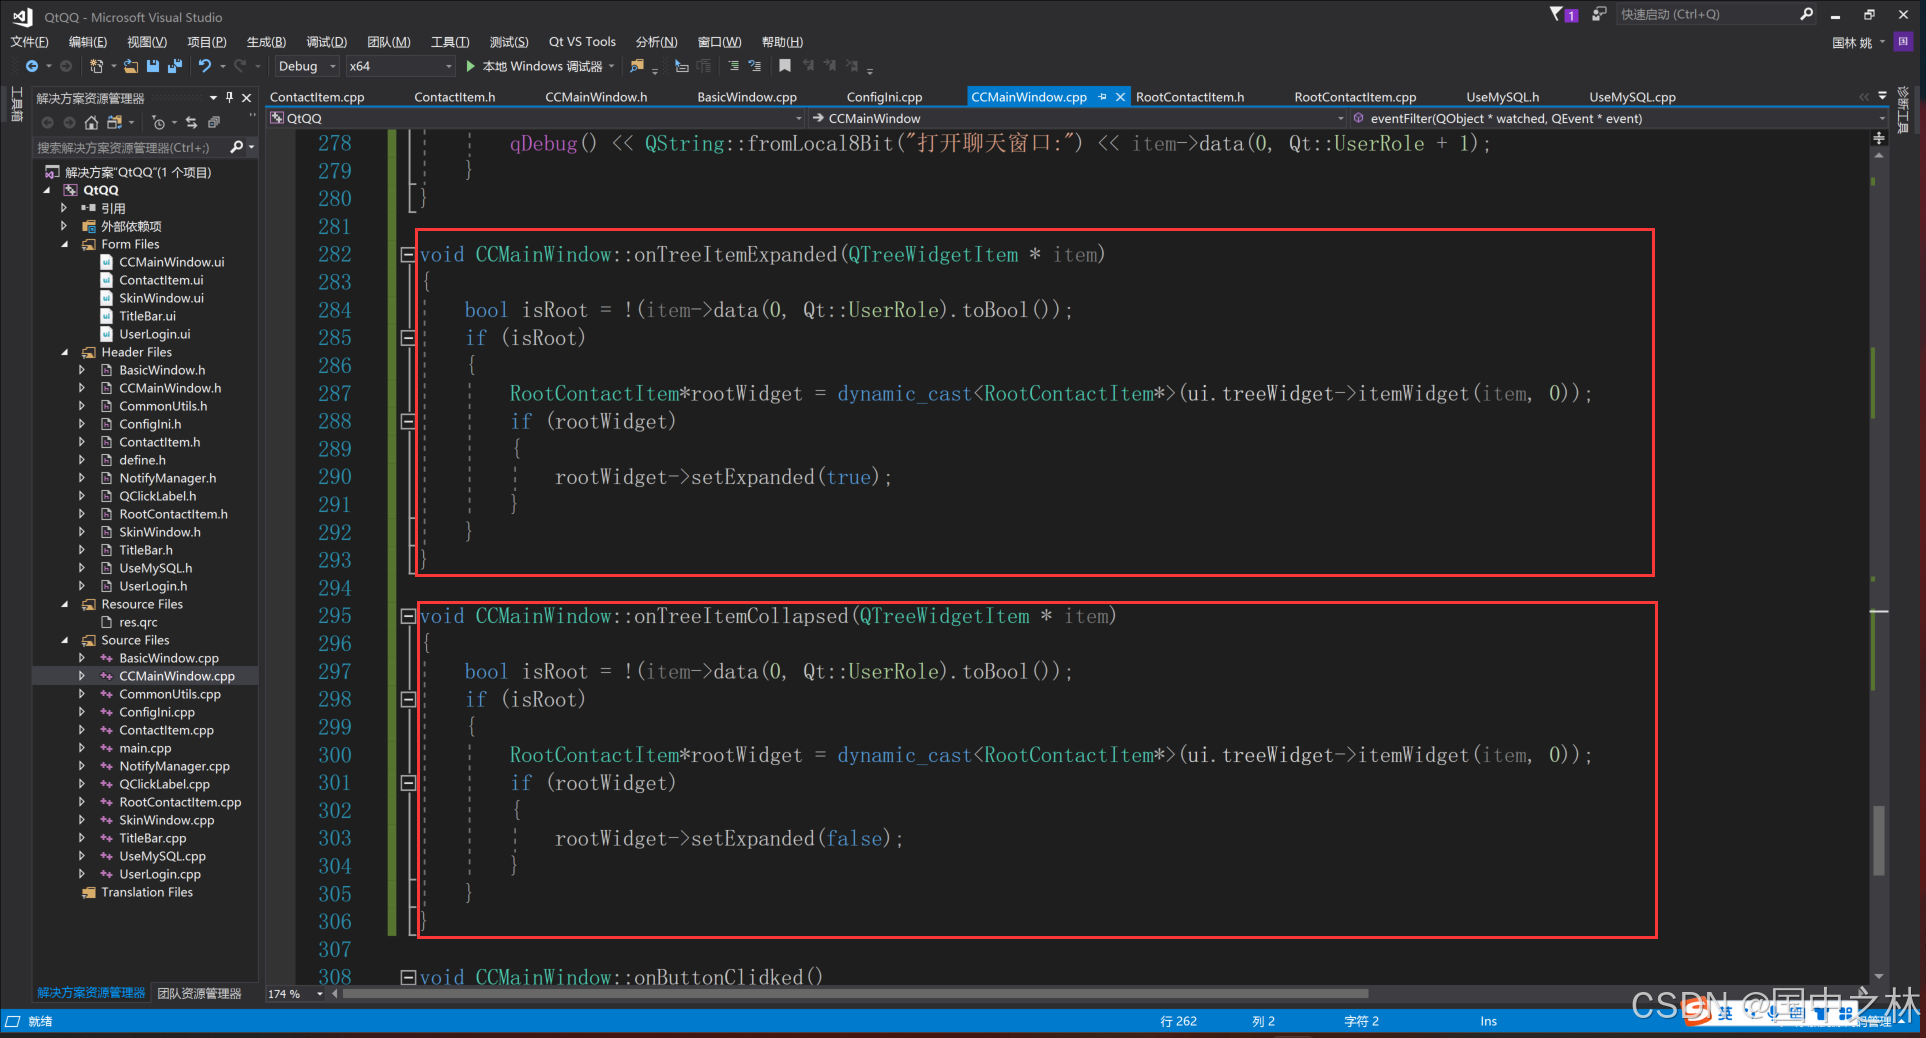
Task: Click the Solution Explorer search magnifier icon
Action: point(236,147)
